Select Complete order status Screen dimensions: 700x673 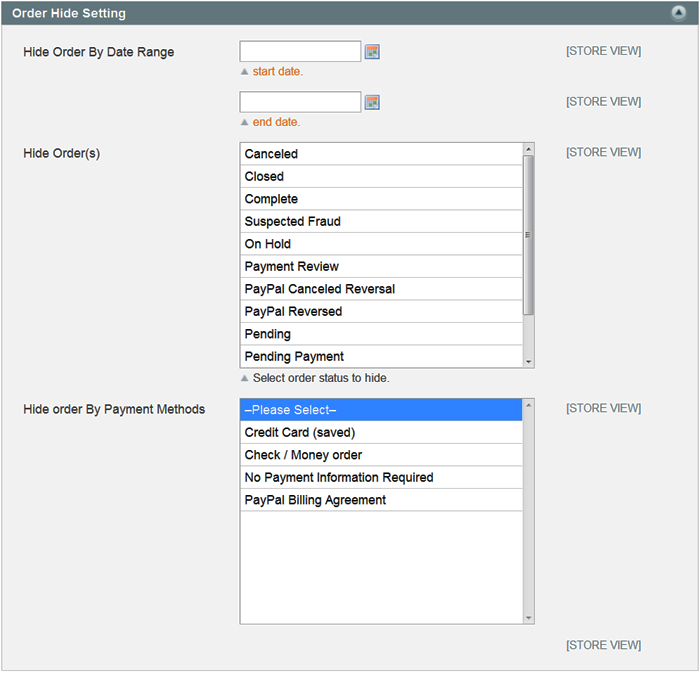click(x=381, y=199)
